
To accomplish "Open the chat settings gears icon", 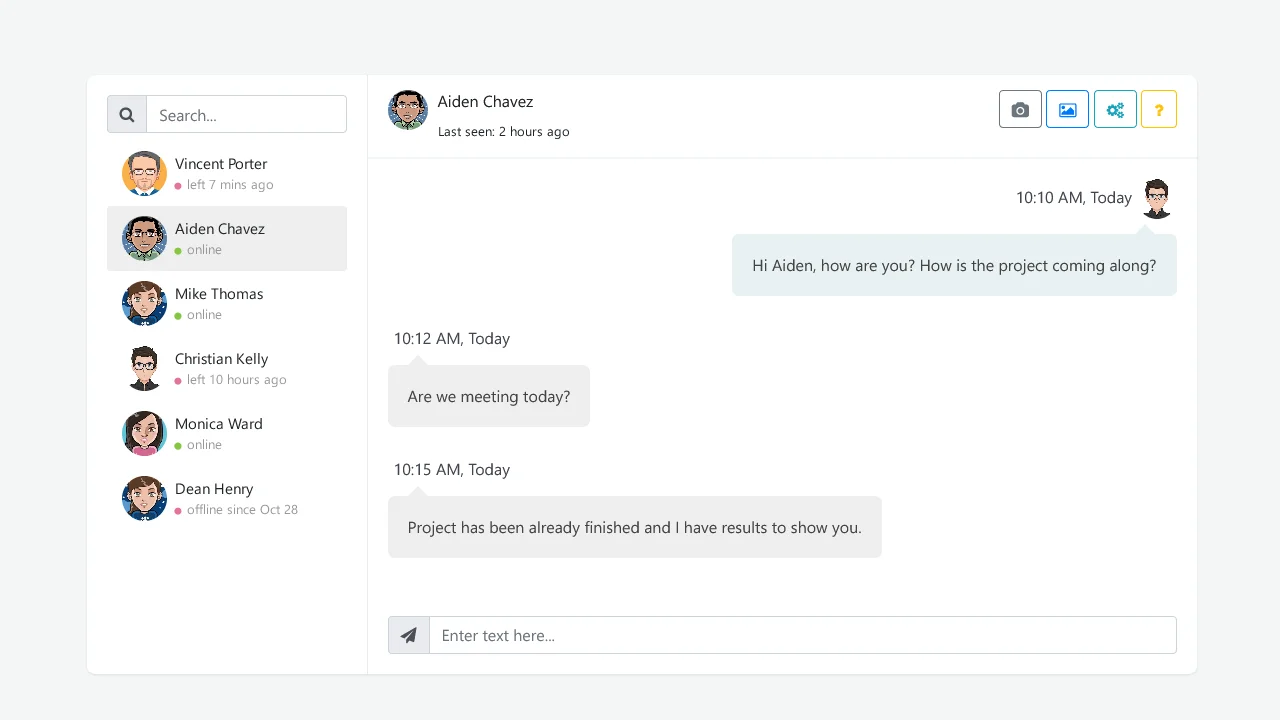I will tap(1115, 109).
